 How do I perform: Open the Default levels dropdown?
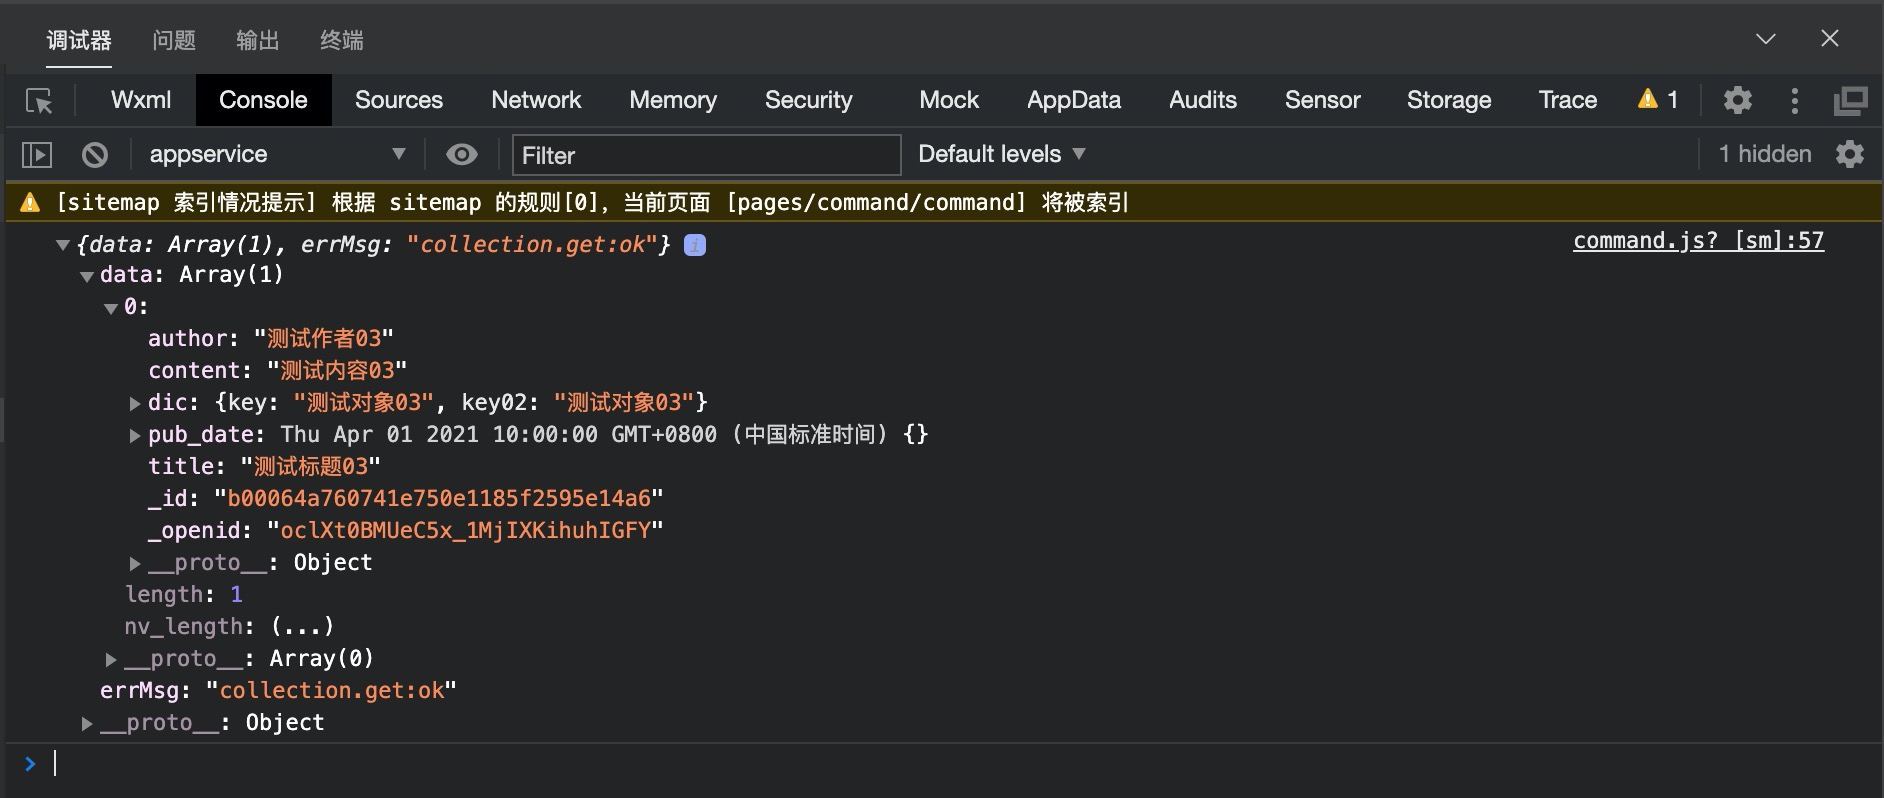pyautogui.click(x=1001, y=154)
